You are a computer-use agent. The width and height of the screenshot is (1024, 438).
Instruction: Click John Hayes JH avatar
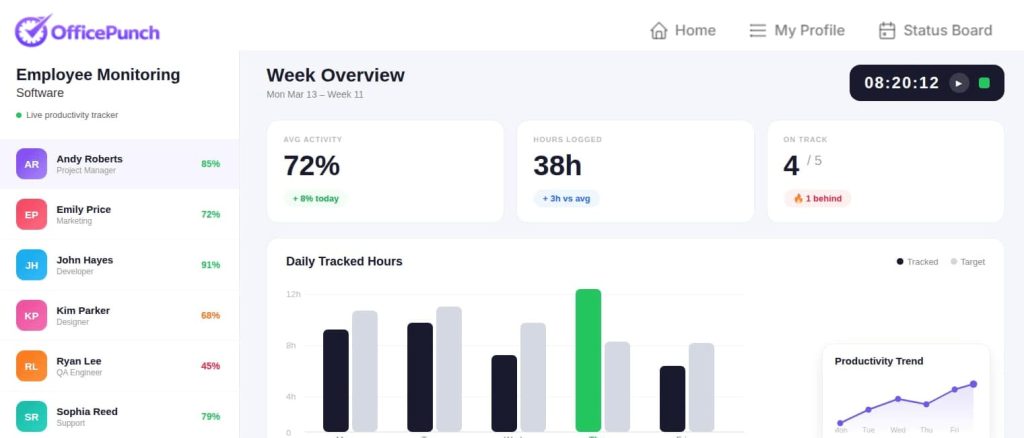pos(32,265)
